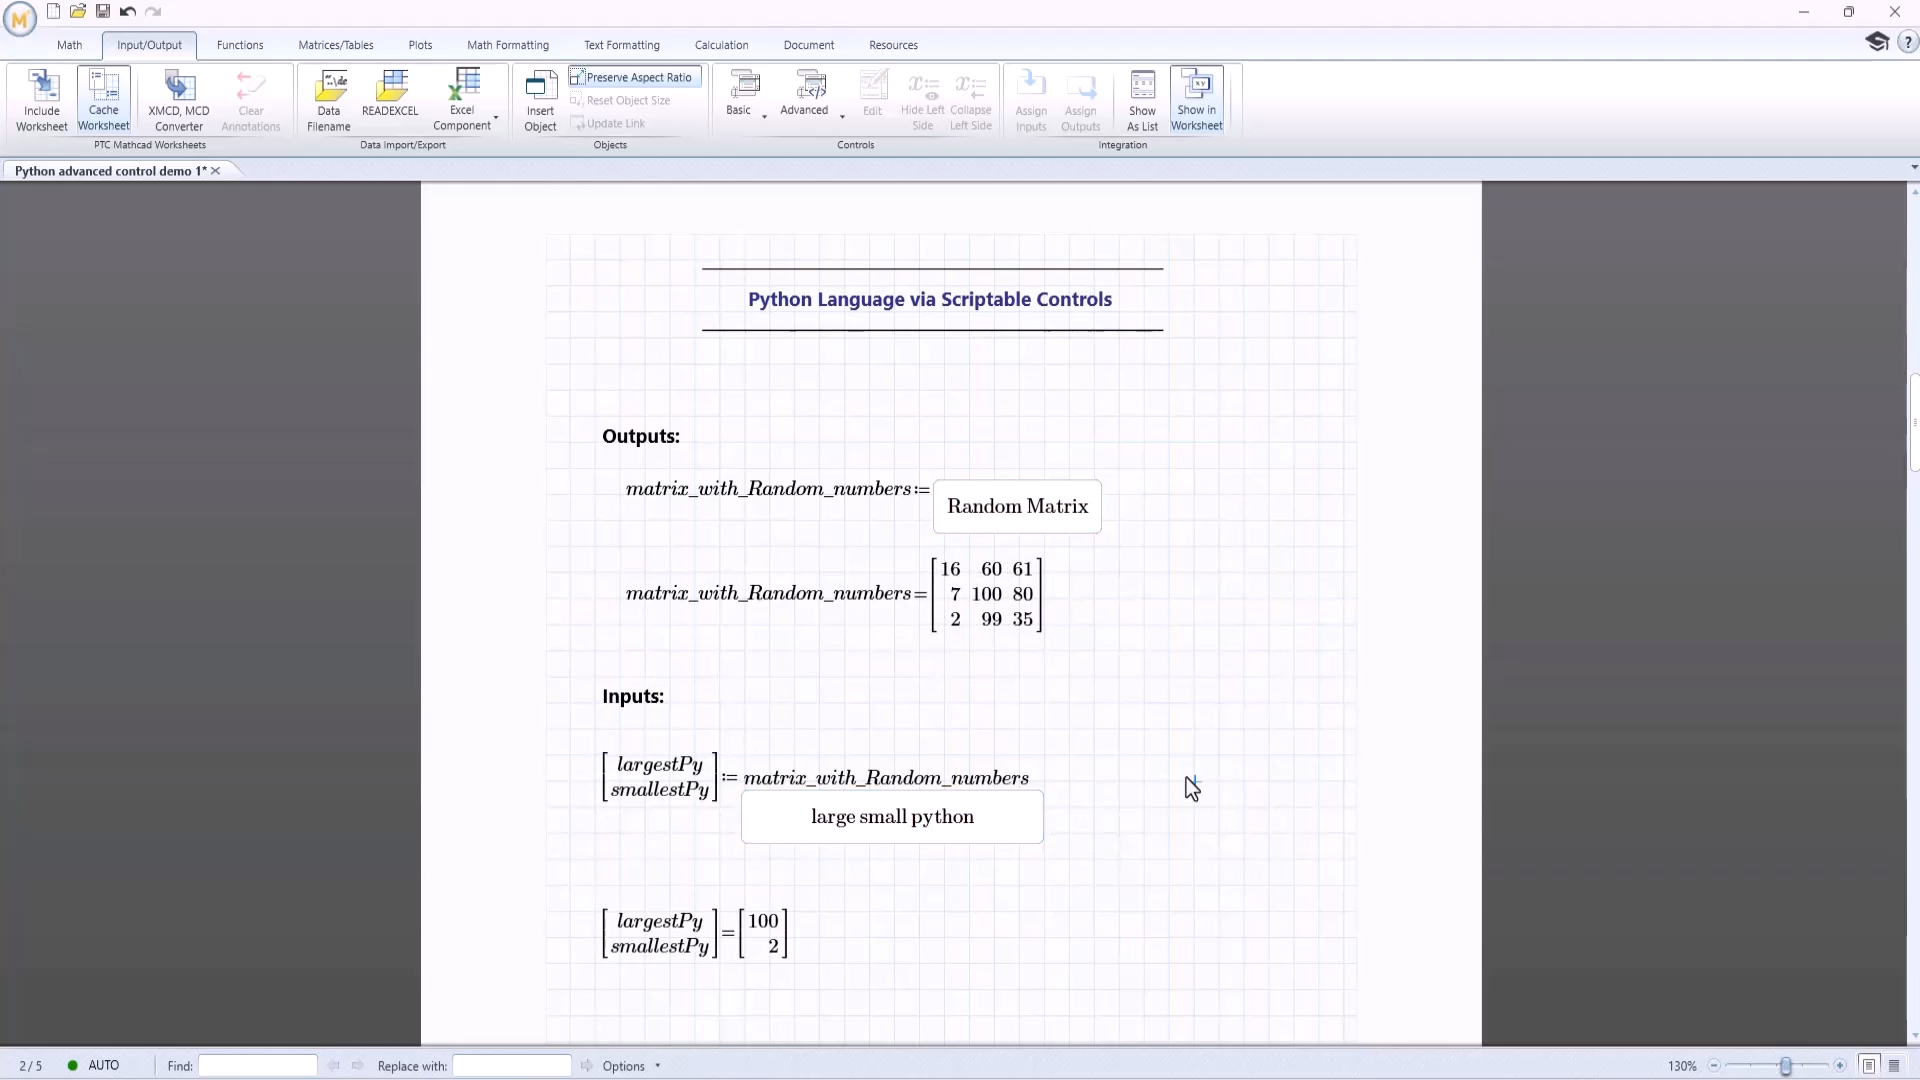
Task: Select the Cache Worksheet tool
Action: pyautogui.click(x=103, y=98)
